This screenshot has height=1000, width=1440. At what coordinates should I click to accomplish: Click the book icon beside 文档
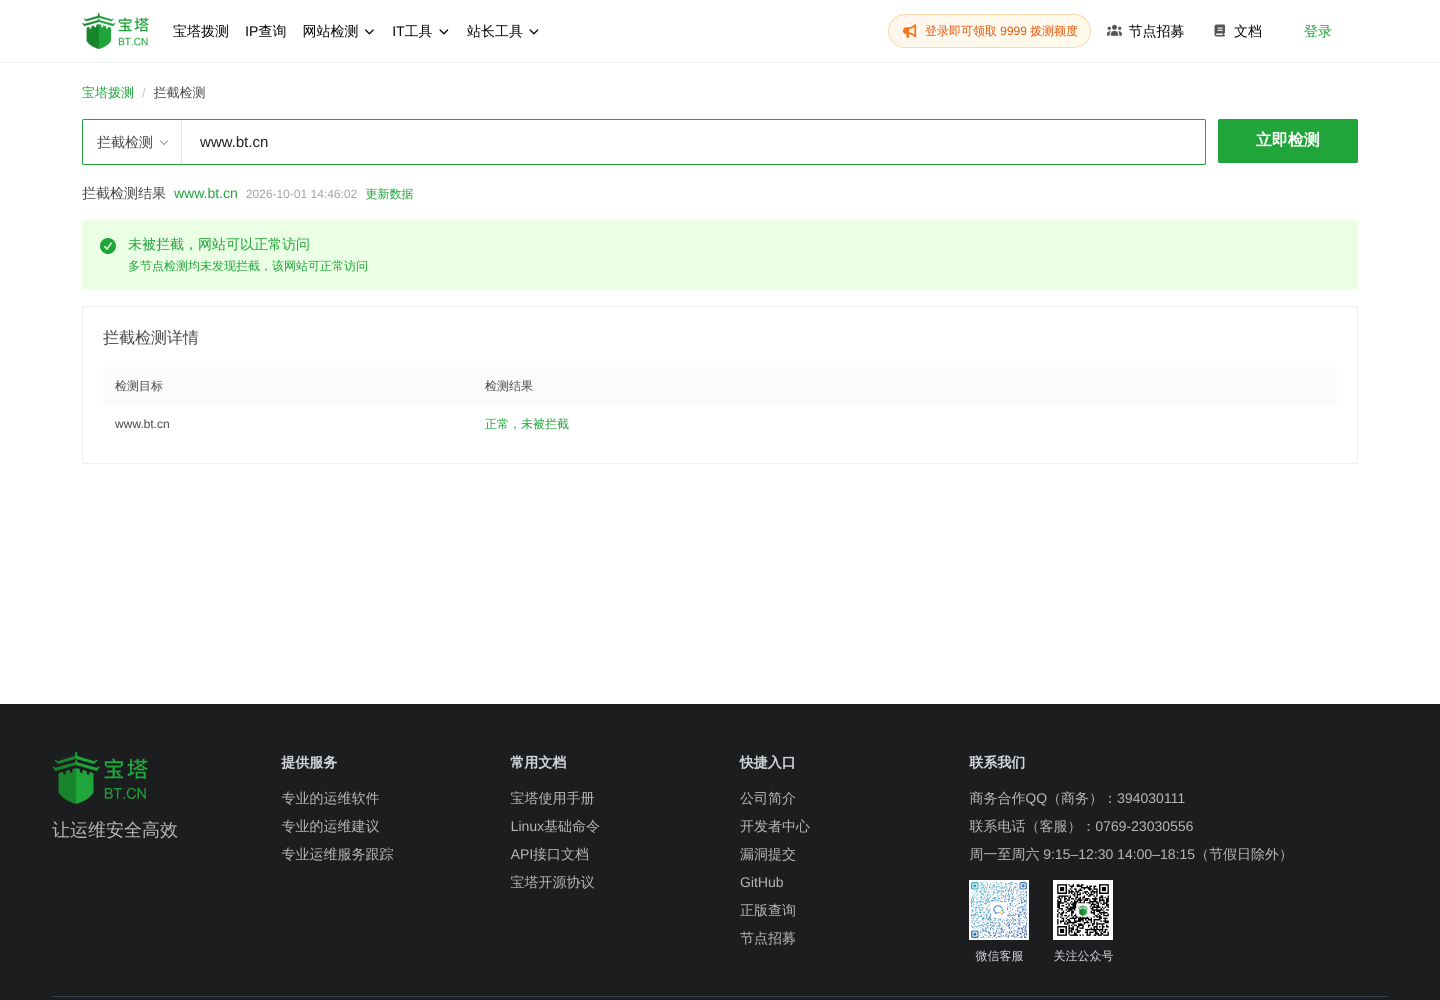(x=1220, y=31)
